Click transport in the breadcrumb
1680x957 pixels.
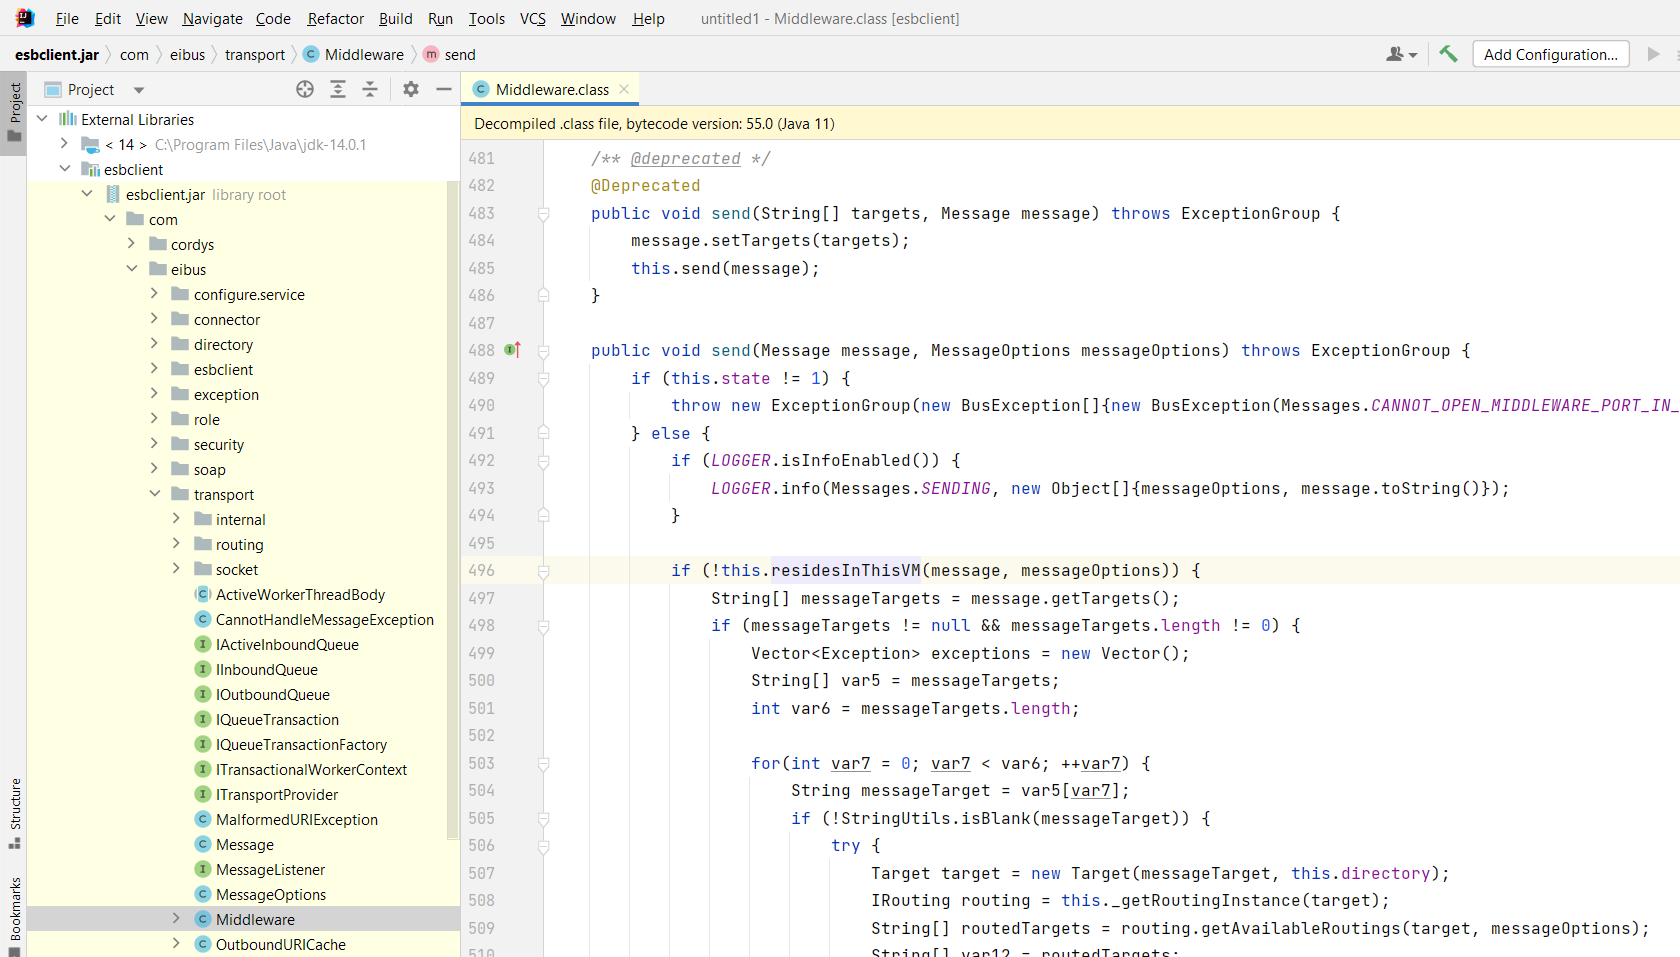click(x=255, y=54)
